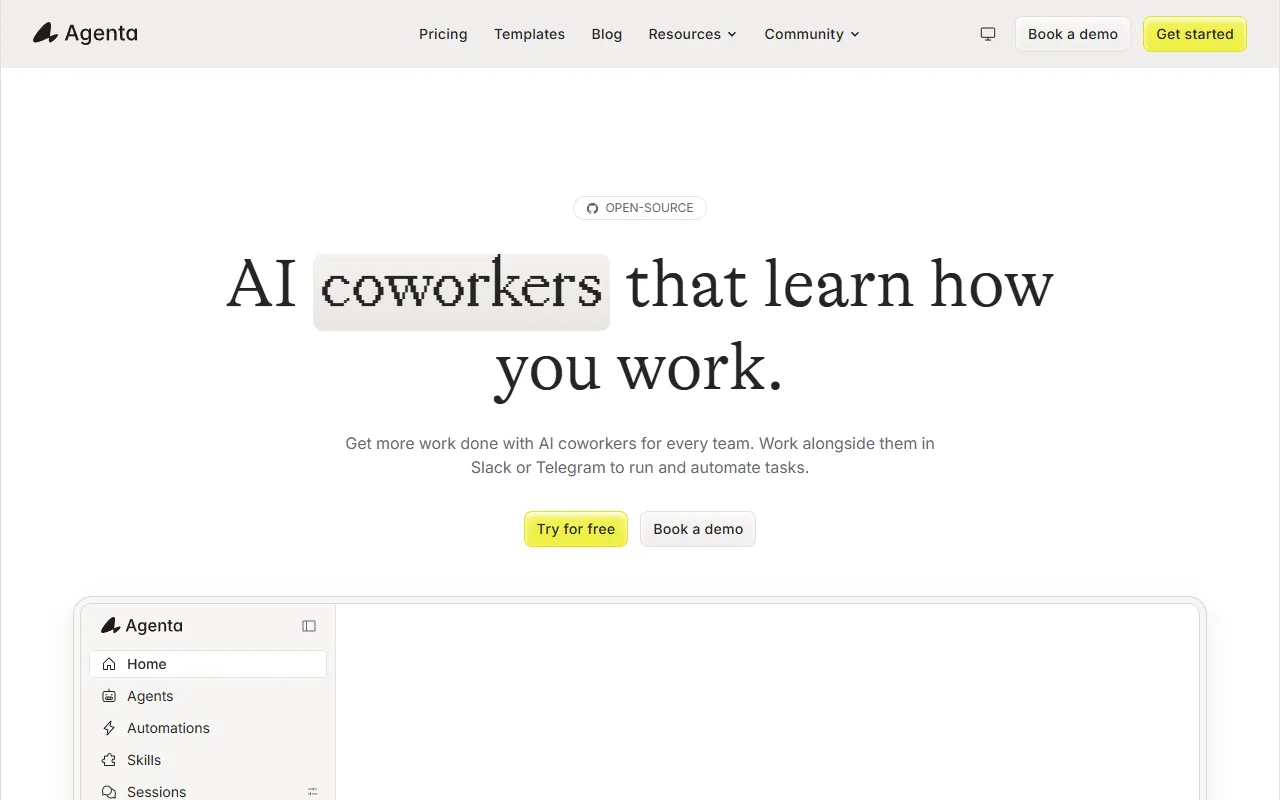Click the "Get more work done" subheading text
The width and height of the screenshot is (1280, 800).
click(x=640, y=455)
